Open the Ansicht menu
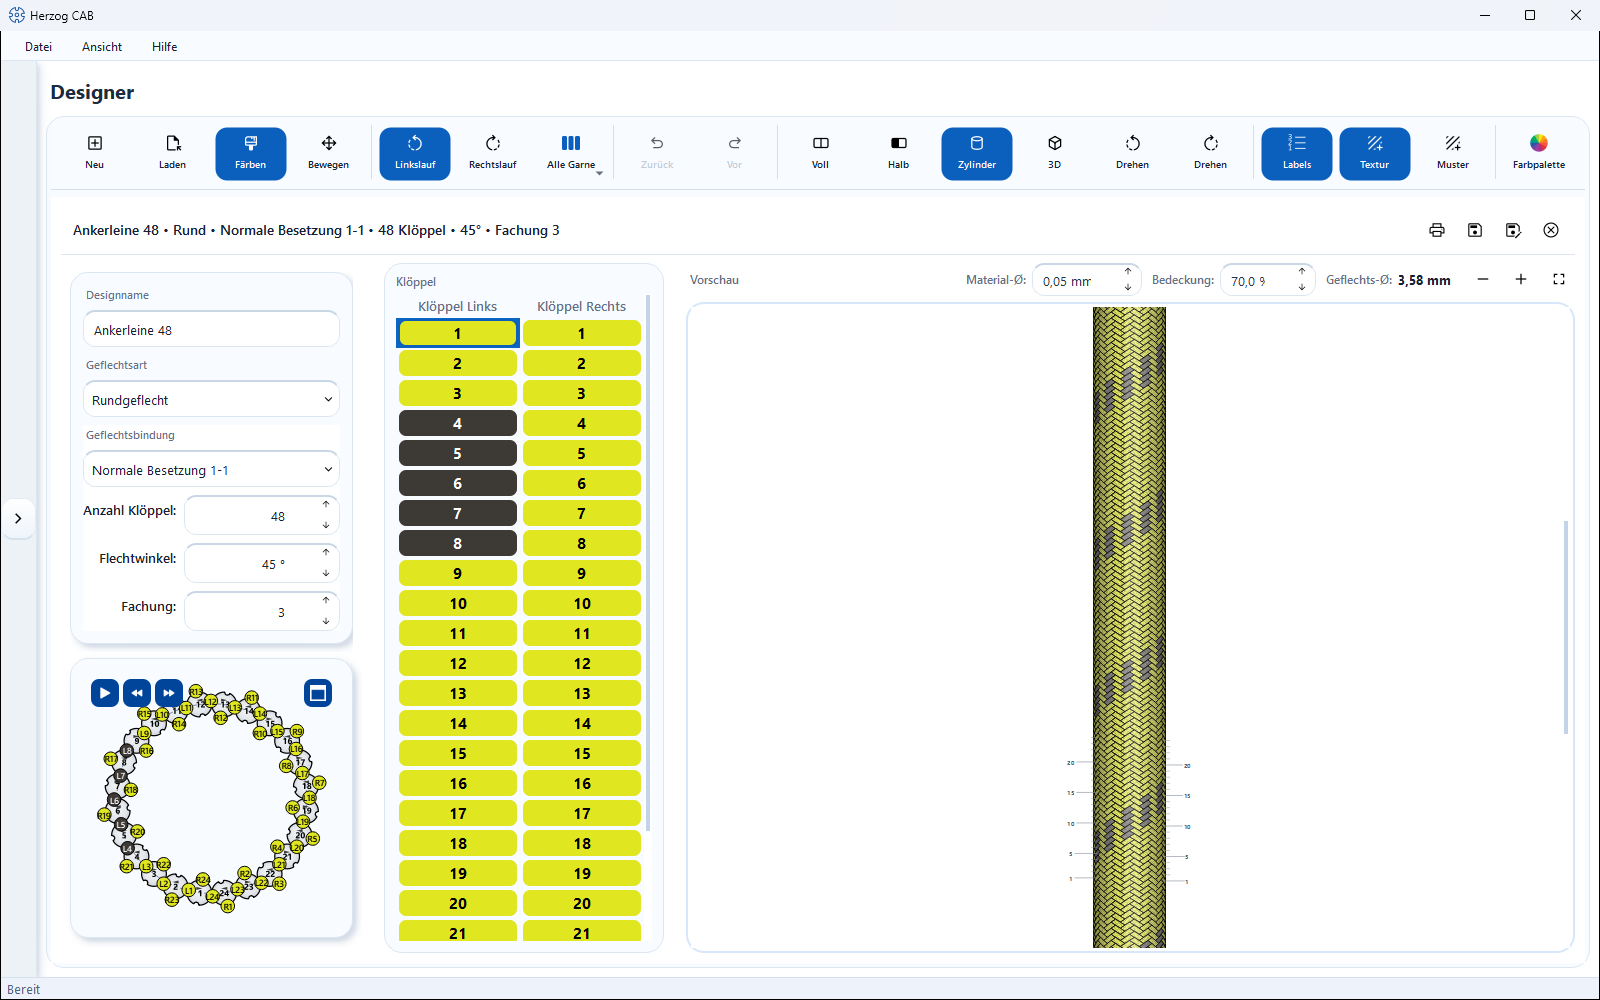1600x1000 pixels. point(102,47)
